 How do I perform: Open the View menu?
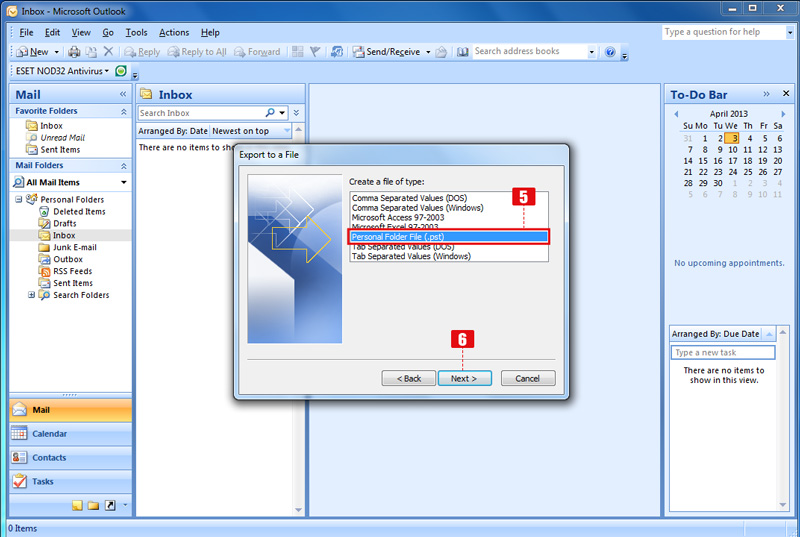tap(81, 32)
